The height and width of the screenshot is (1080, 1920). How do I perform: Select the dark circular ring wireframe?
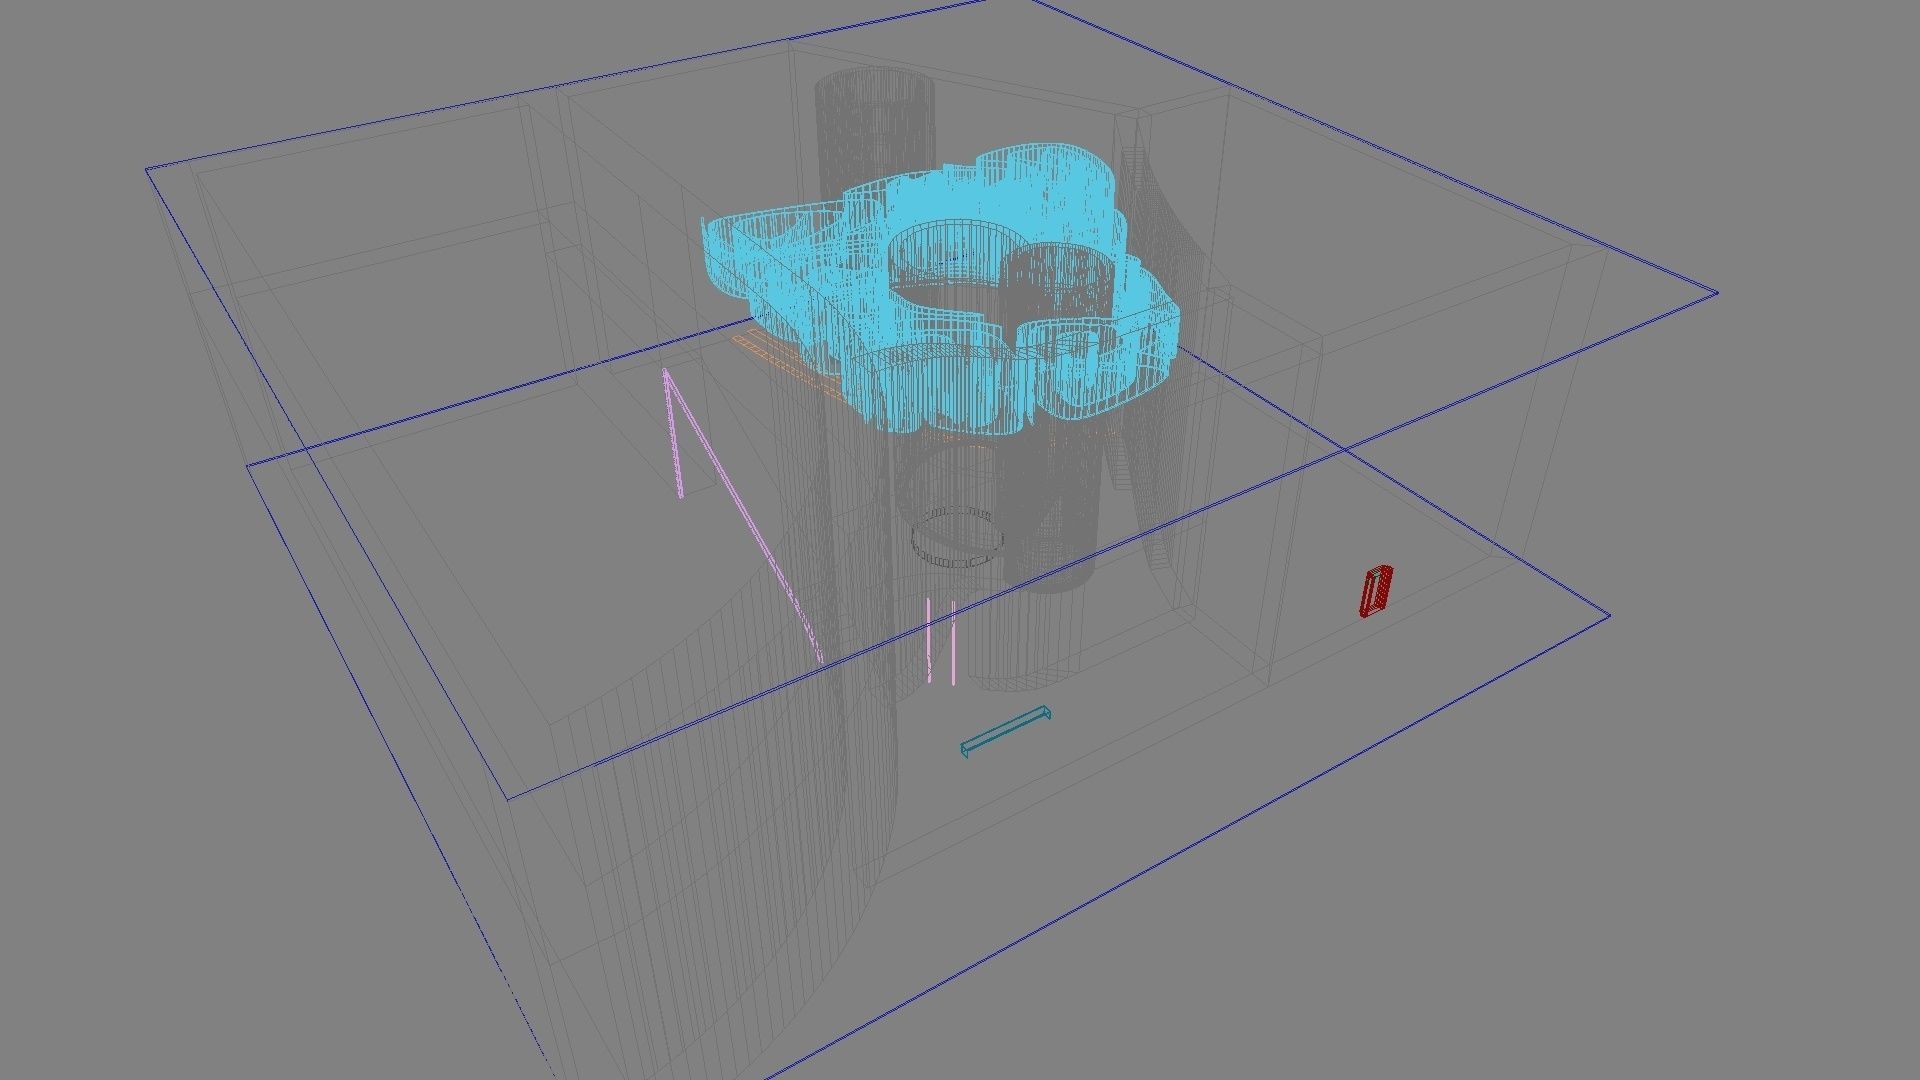957,538
